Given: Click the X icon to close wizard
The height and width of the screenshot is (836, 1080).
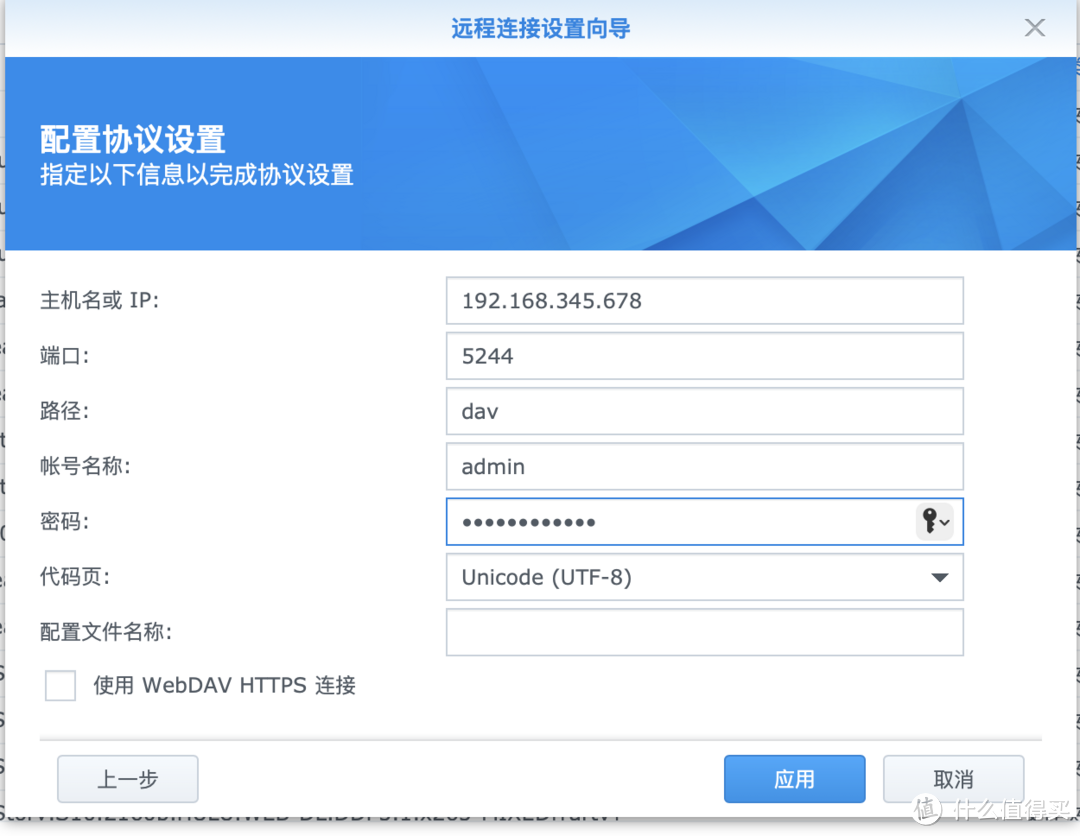Looking at the screenshot, I should coord(1035,27).
